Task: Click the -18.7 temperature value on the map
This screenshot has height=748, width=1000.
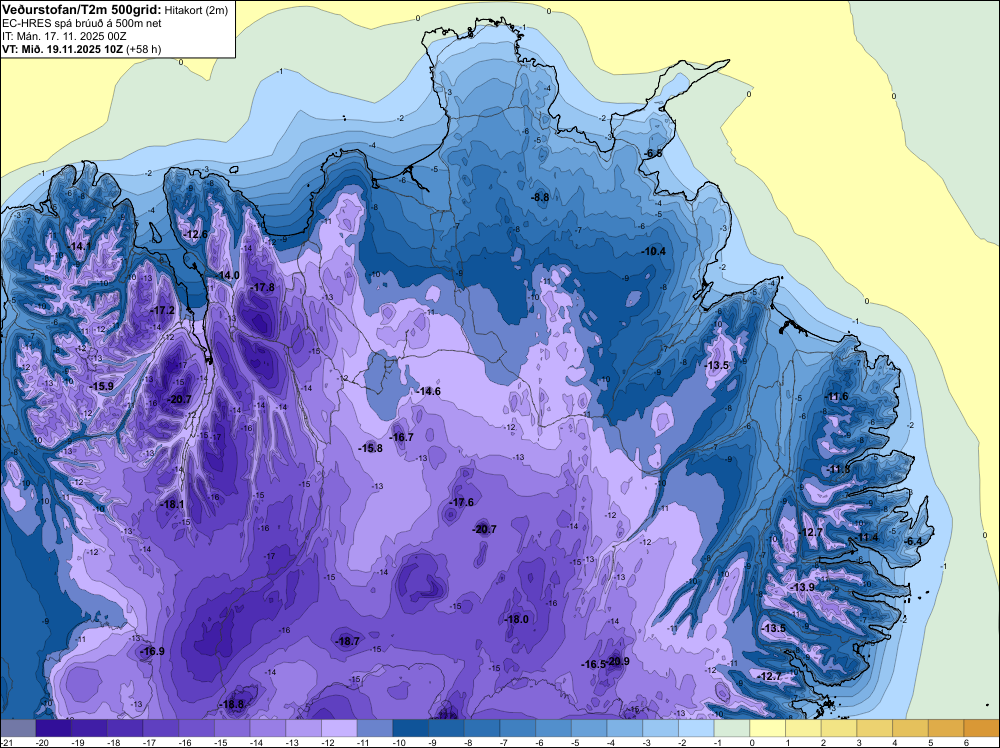Action: 348,642
